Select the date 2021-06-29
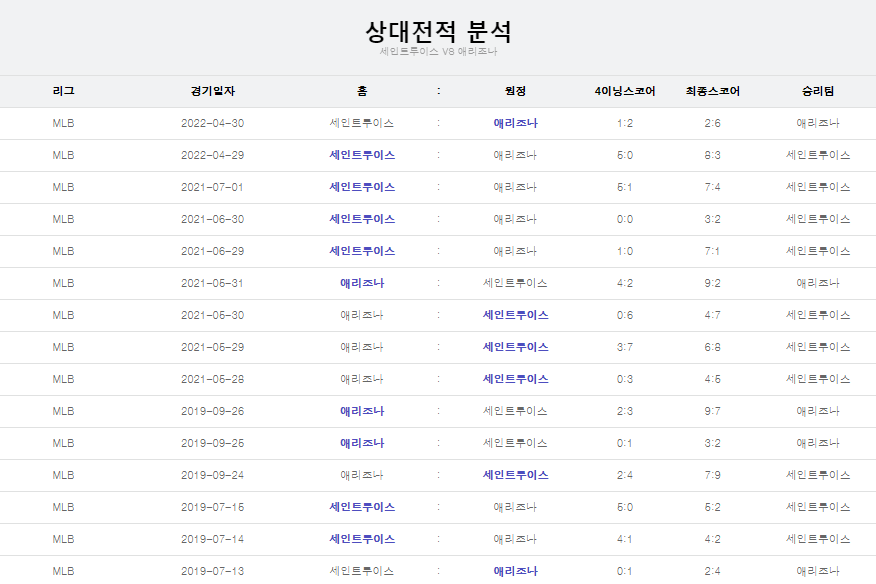Image resolution: width=876 pixels, height=584 pixels. click(212, 251)
